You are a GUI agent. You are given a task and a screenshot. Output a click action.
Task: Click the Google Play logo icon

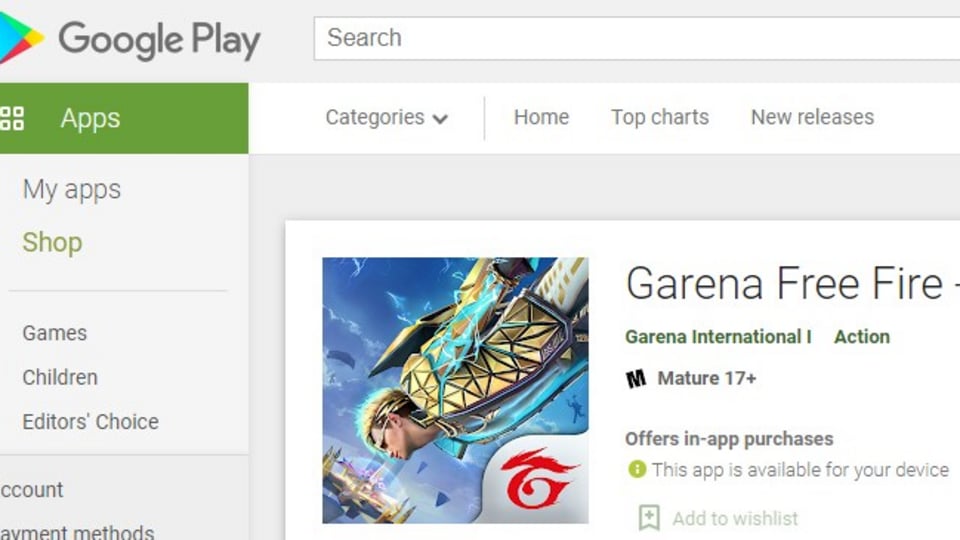pyautogui.click(x=21, y=37)
